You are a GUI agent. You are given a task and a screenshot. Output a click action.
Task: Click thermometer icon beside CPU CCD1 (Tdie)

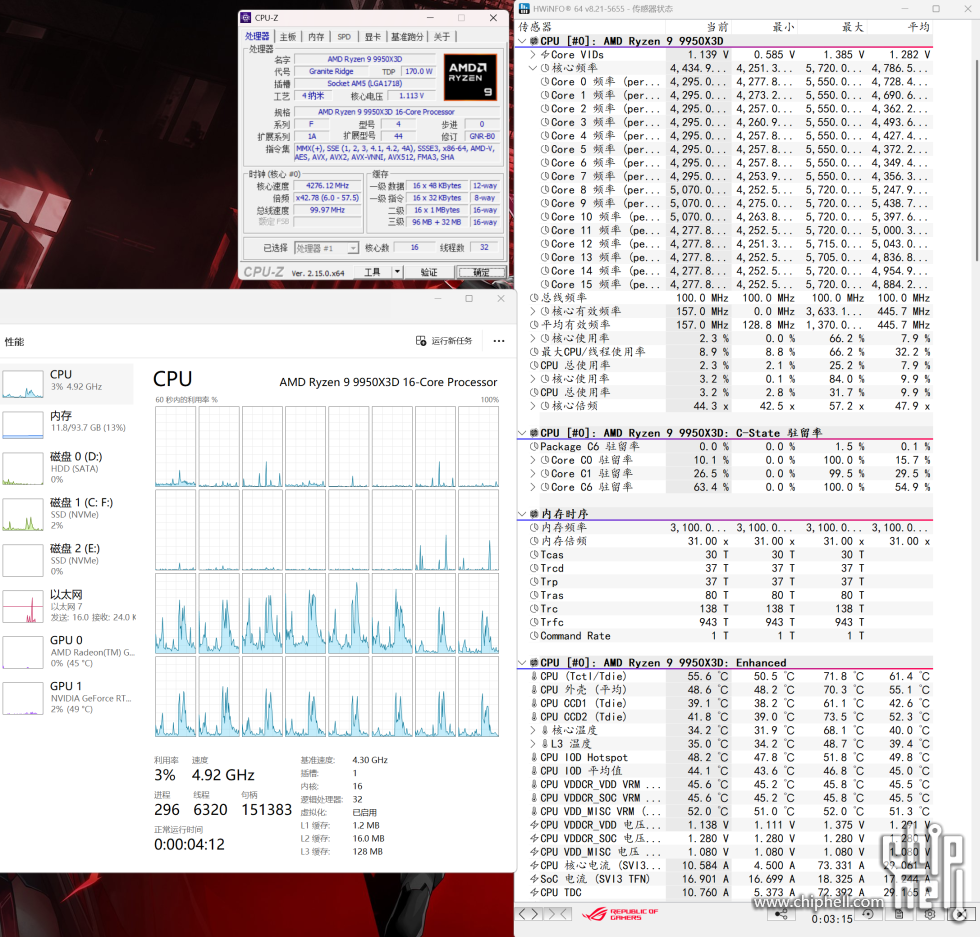(534, 703)
